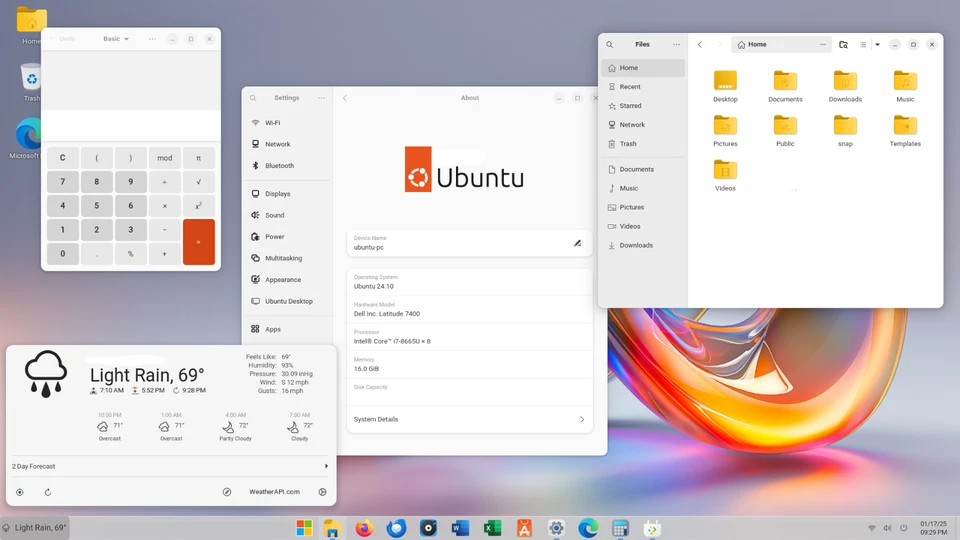The image size is (960, 540).
Task: Open the Home path bar options menu
Action: pos(823,45)
